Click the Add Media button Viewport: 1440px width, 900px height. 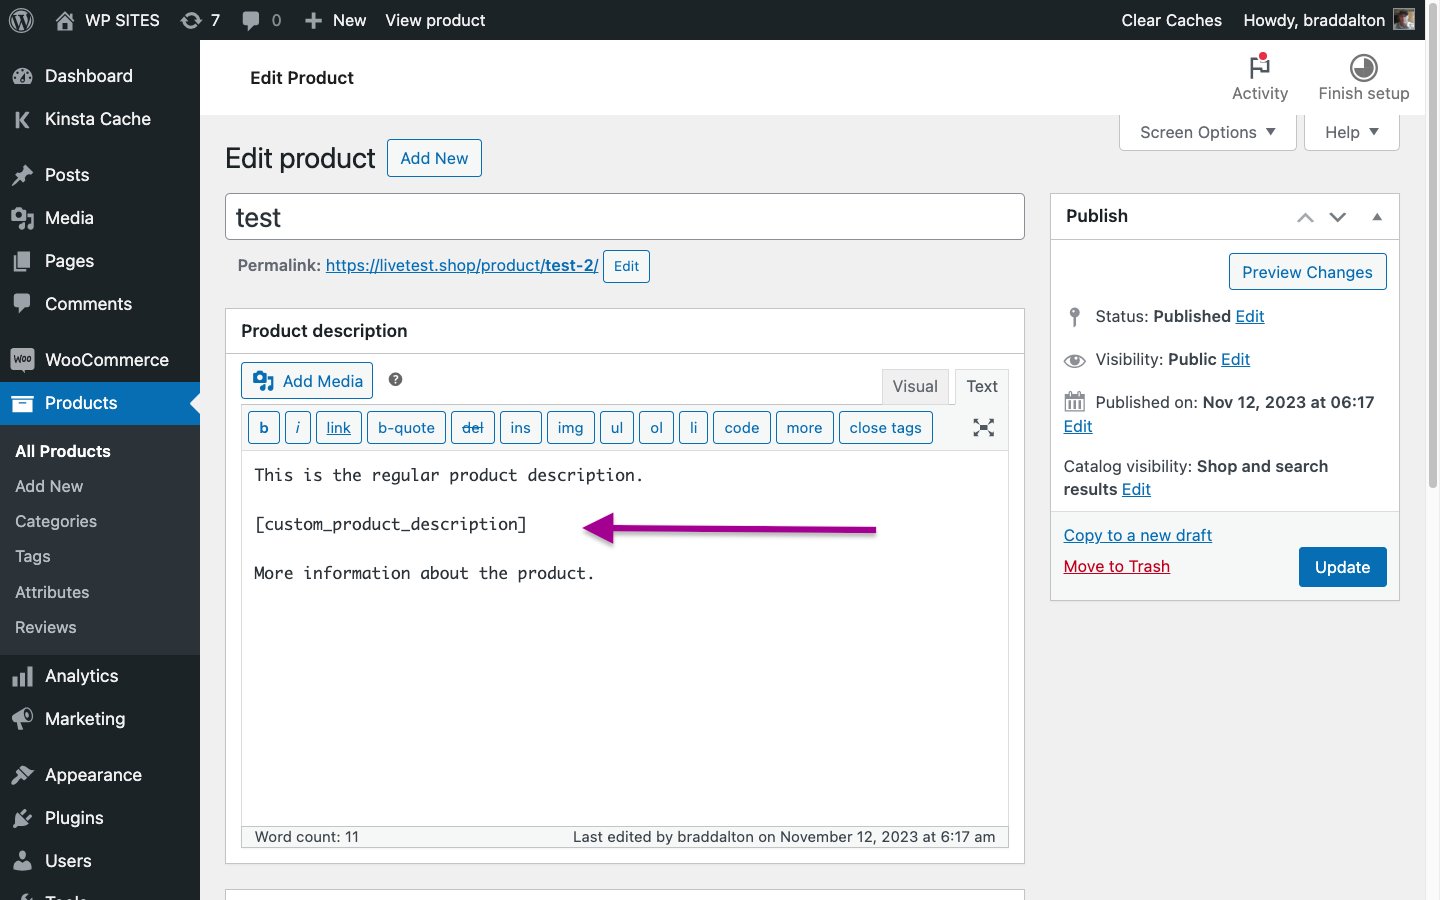[x=307, y=381]
